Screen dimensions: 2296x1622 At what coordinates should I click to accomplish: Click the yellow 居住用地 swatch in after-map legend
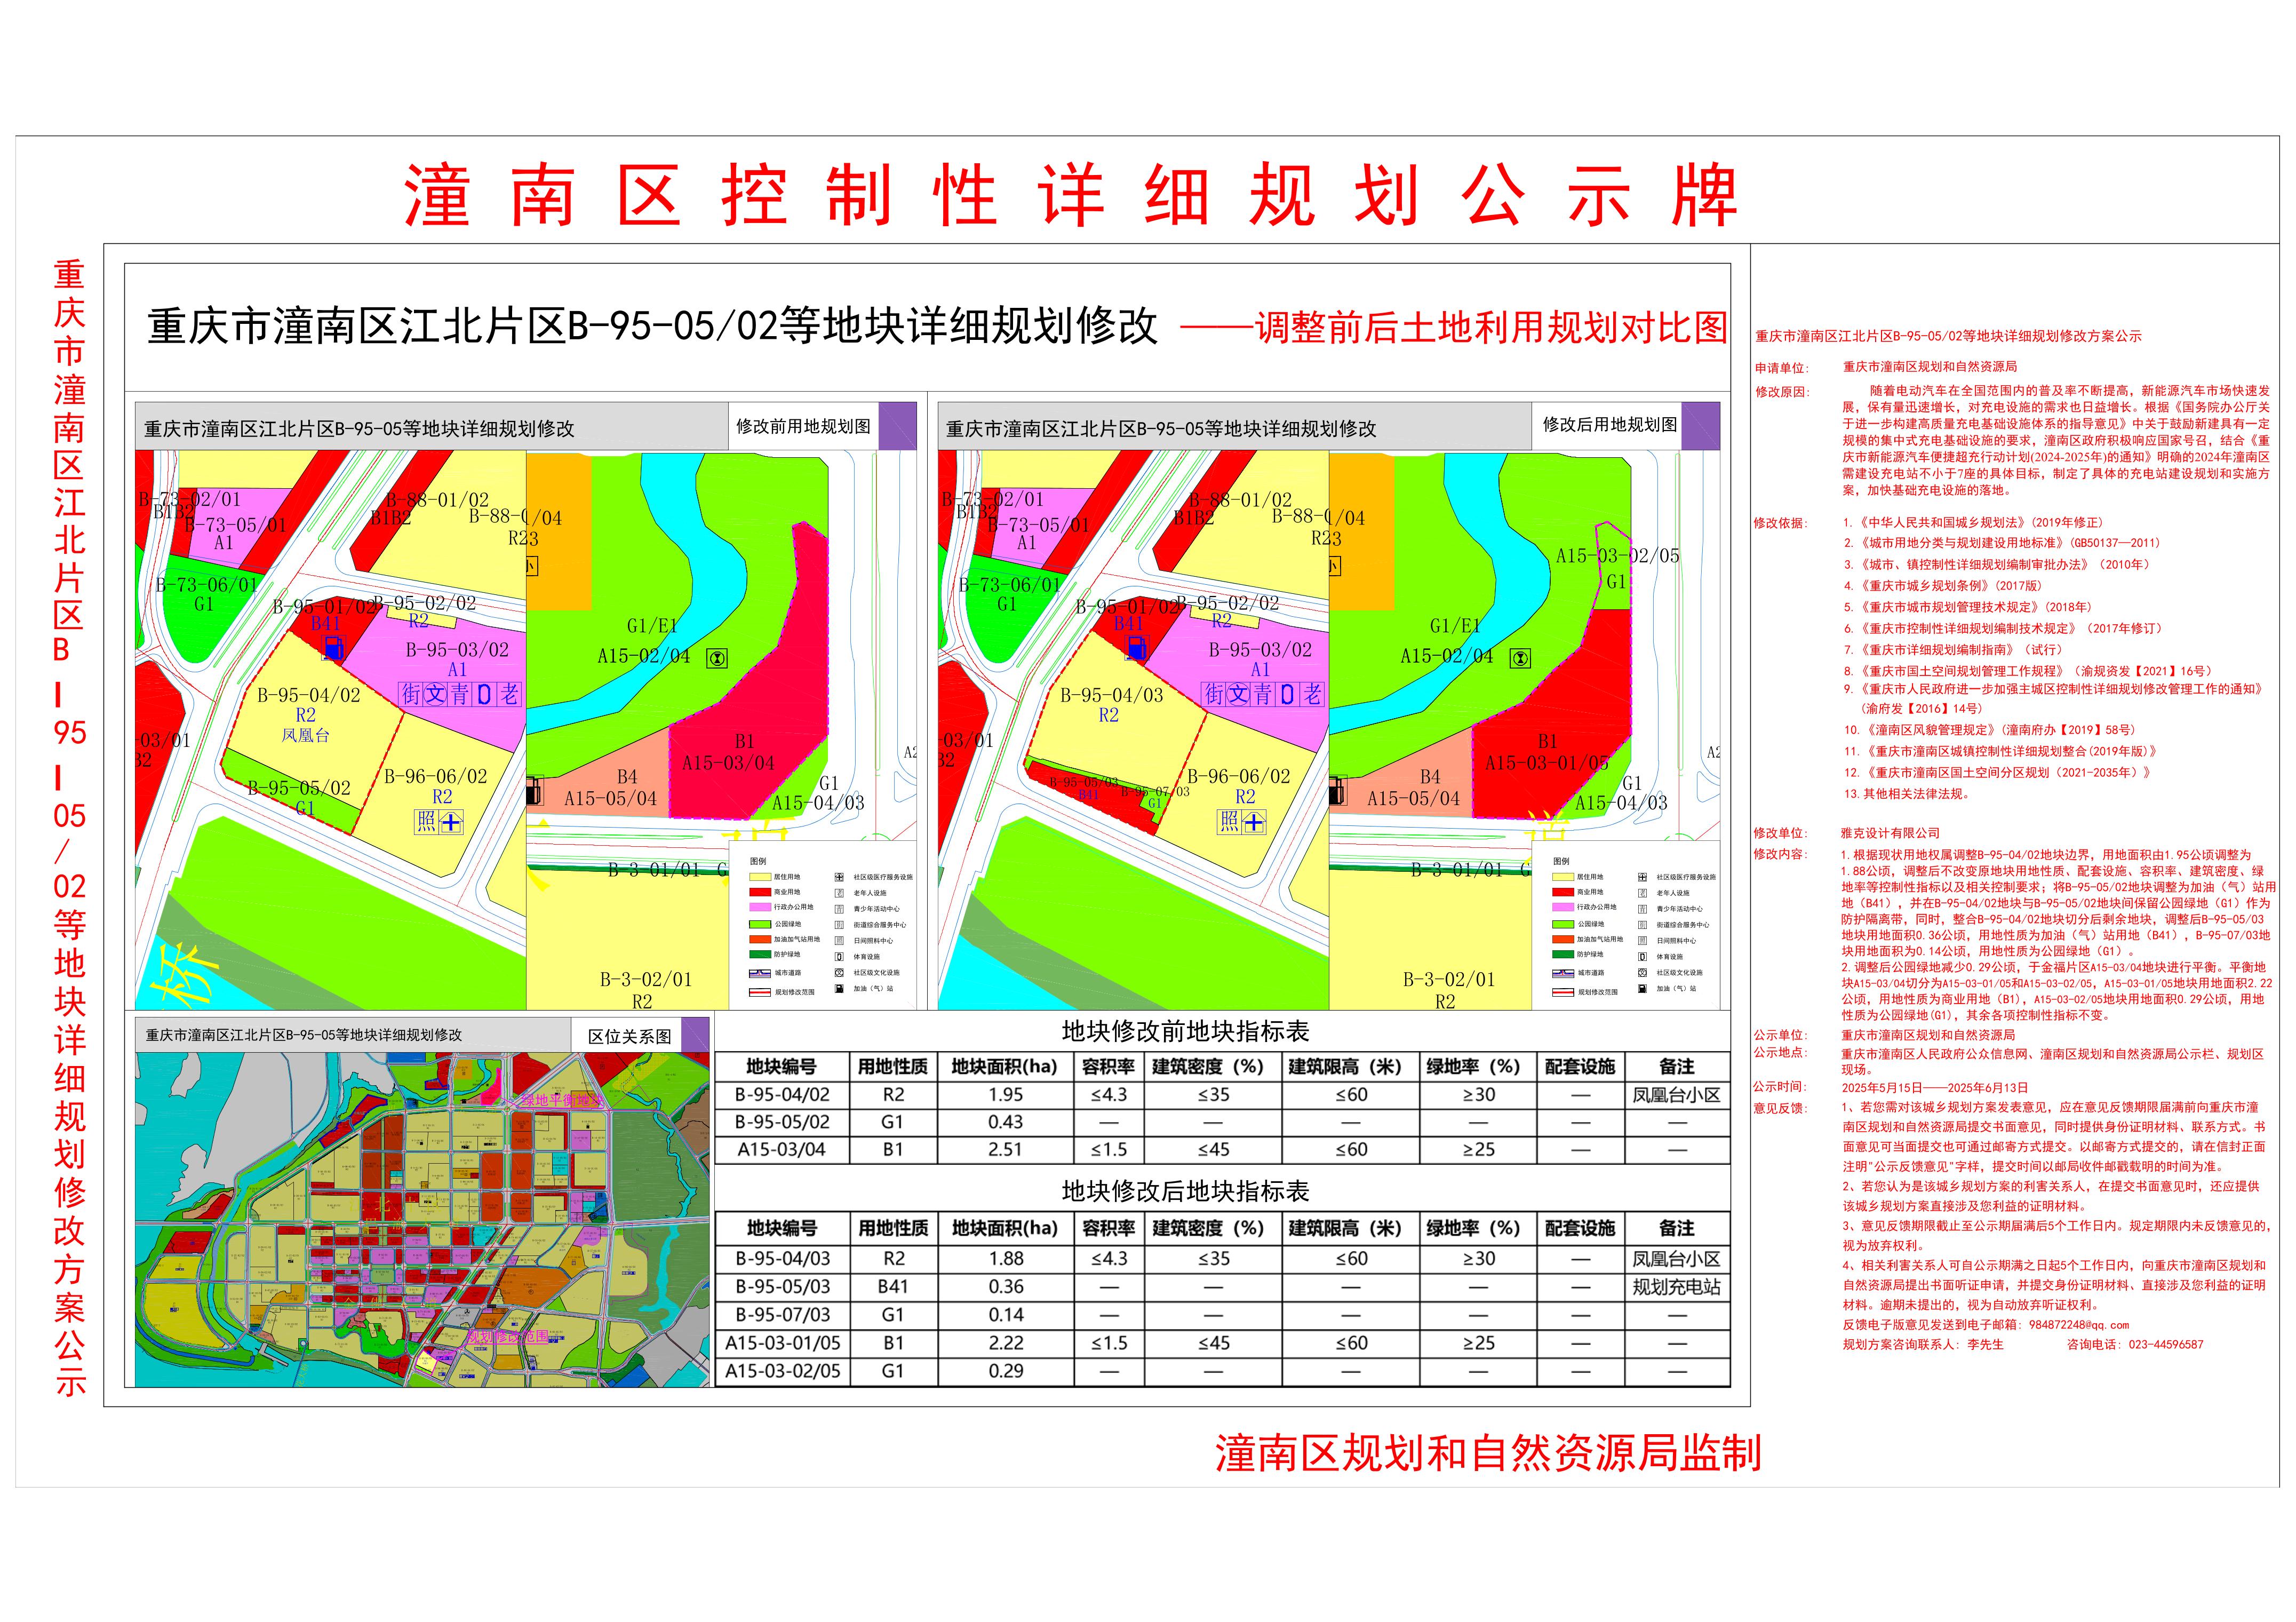(x=1563, y=877)
